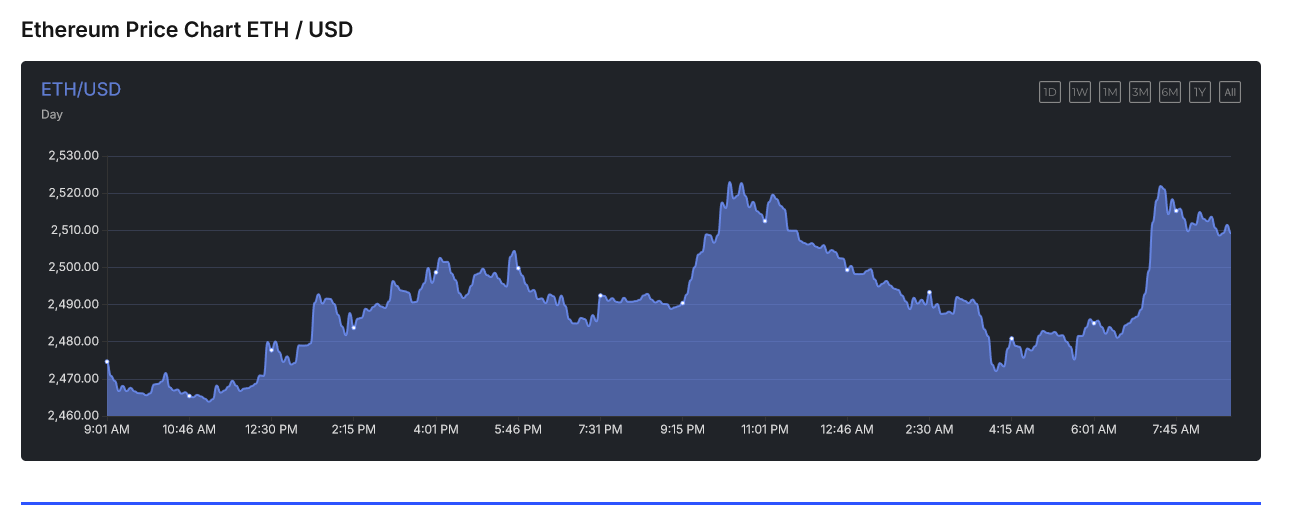The width and height of the screenshot is (1295, 530).
Task: Click the chart marker above 12:46 AM
Action: pyautogui.click(x=847, y=270)
